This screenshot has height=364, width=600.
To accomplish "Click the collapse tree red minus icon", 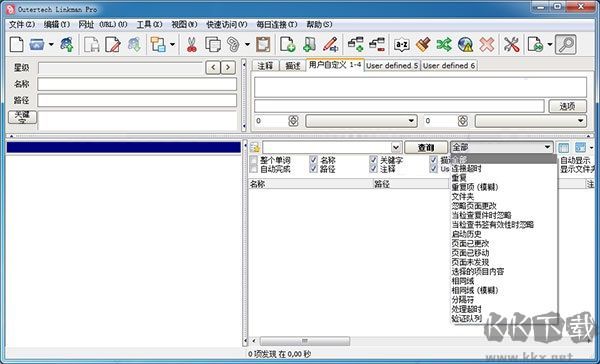I will tap(377, 45).
